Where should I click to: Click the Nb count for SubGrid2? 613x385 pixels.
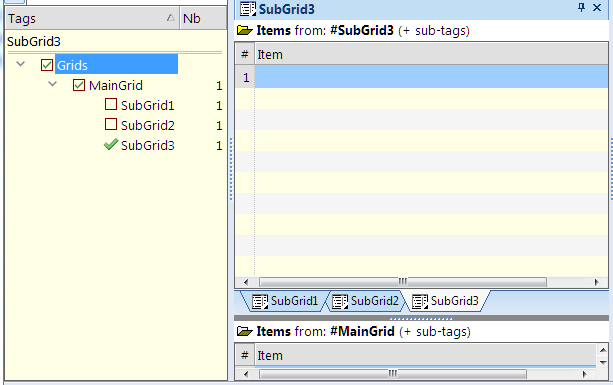[219, 125]
